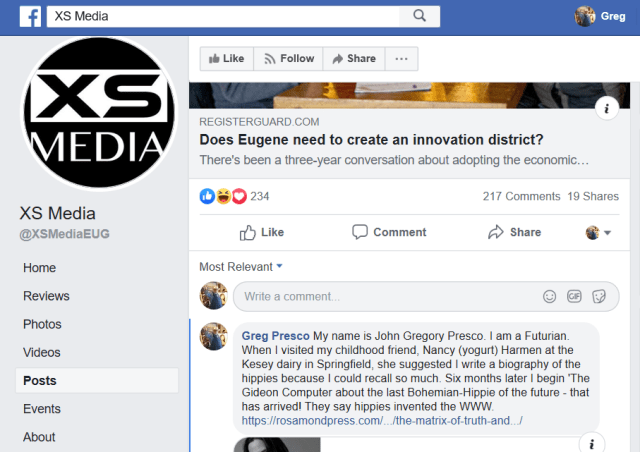Open Photos in the sidebar menu
The height and width of the screenshot is (452, 640).
tap(42, 324)
